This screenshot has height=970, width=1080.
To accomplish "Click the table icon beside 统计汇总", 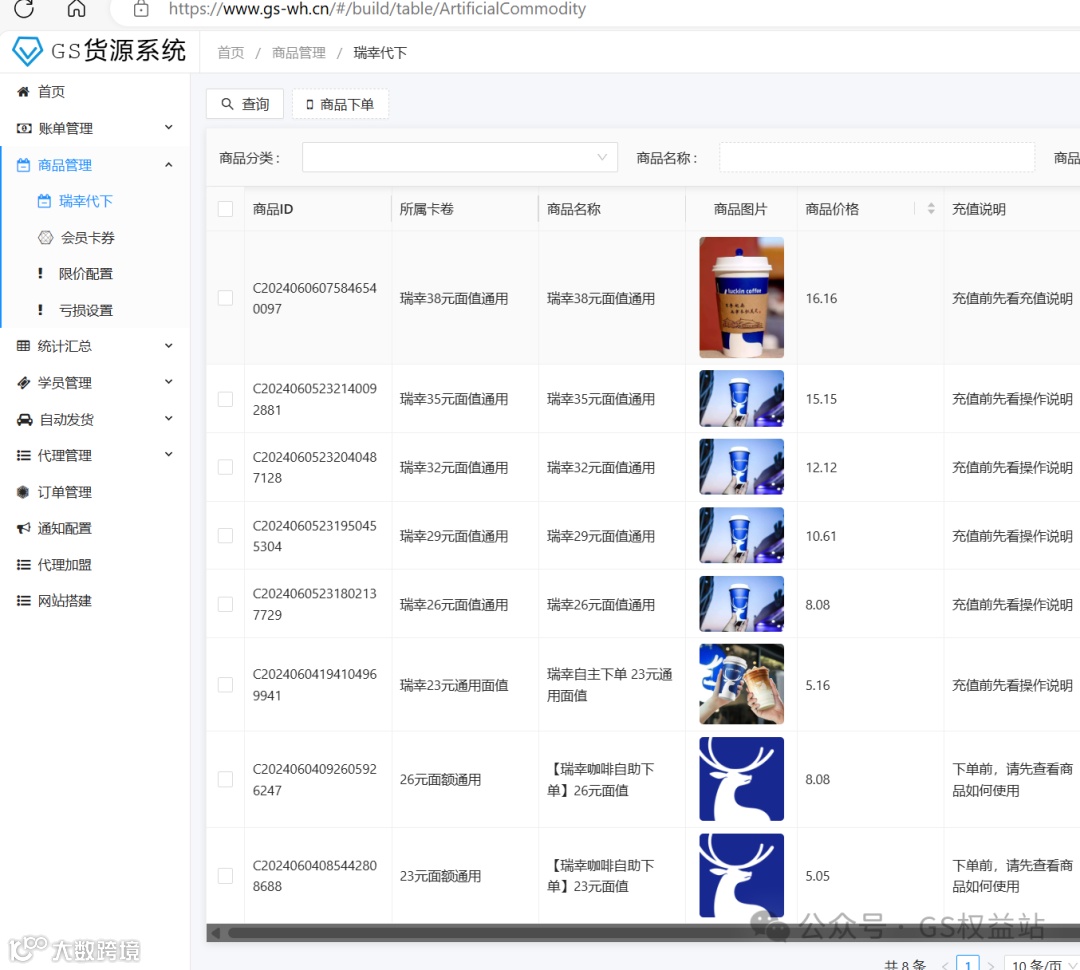I will tap(23, 346).
